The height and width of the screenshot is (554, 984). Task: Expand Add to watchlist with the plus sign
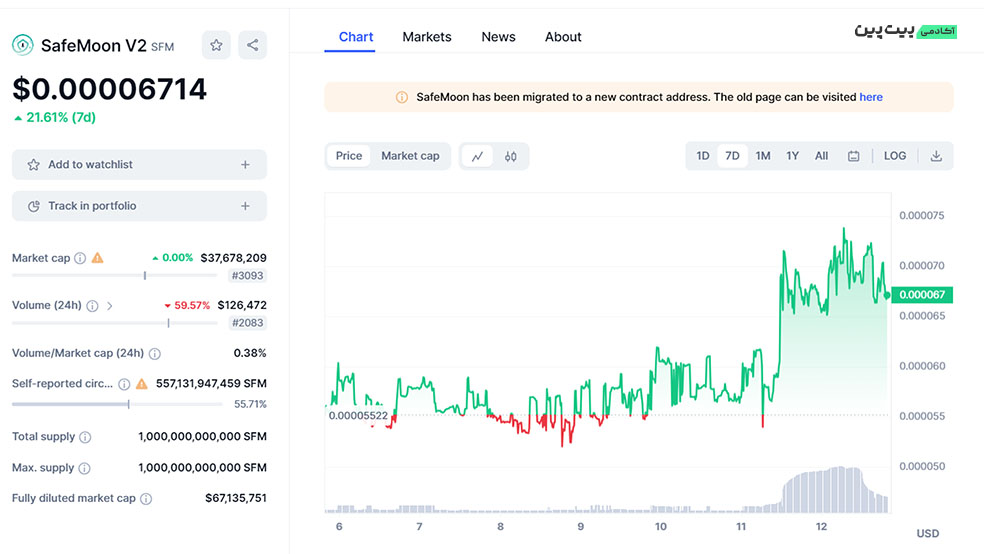pyautogui.click(x=245, y=165)
